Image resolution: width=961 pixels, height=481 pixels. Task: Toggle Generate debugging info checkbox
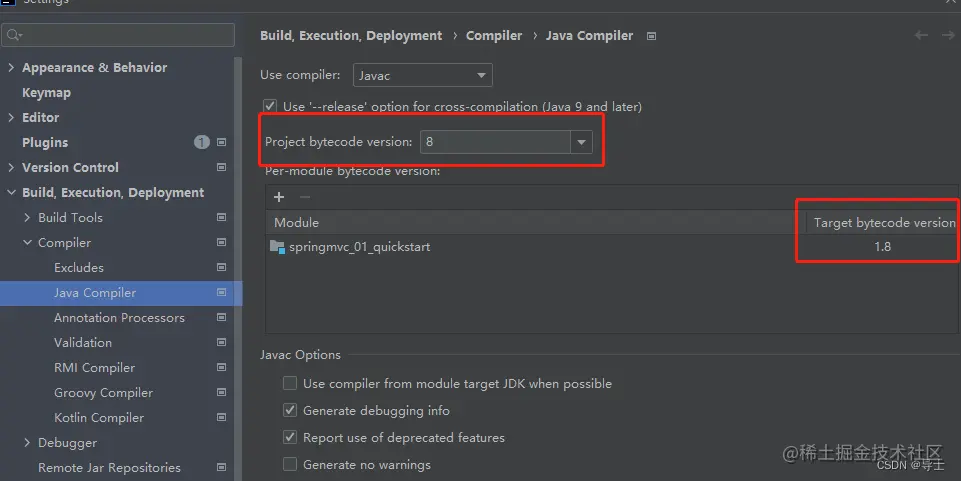point(290,411)
